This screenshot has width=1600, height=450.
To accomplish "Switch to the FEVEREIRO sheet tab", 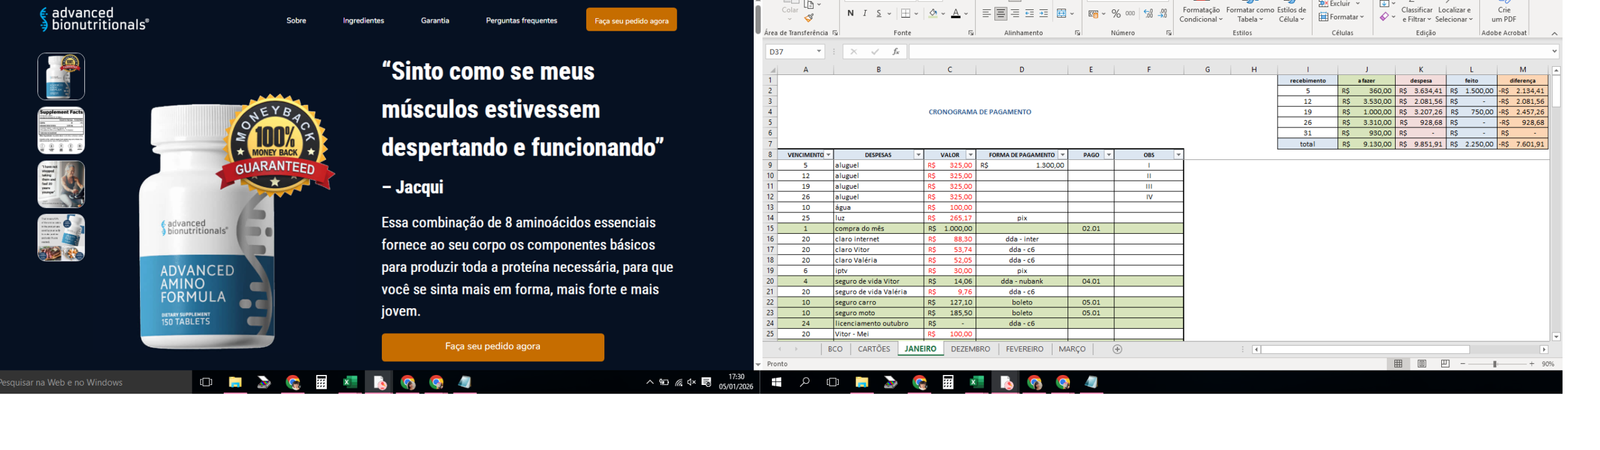I will 1024,349.
